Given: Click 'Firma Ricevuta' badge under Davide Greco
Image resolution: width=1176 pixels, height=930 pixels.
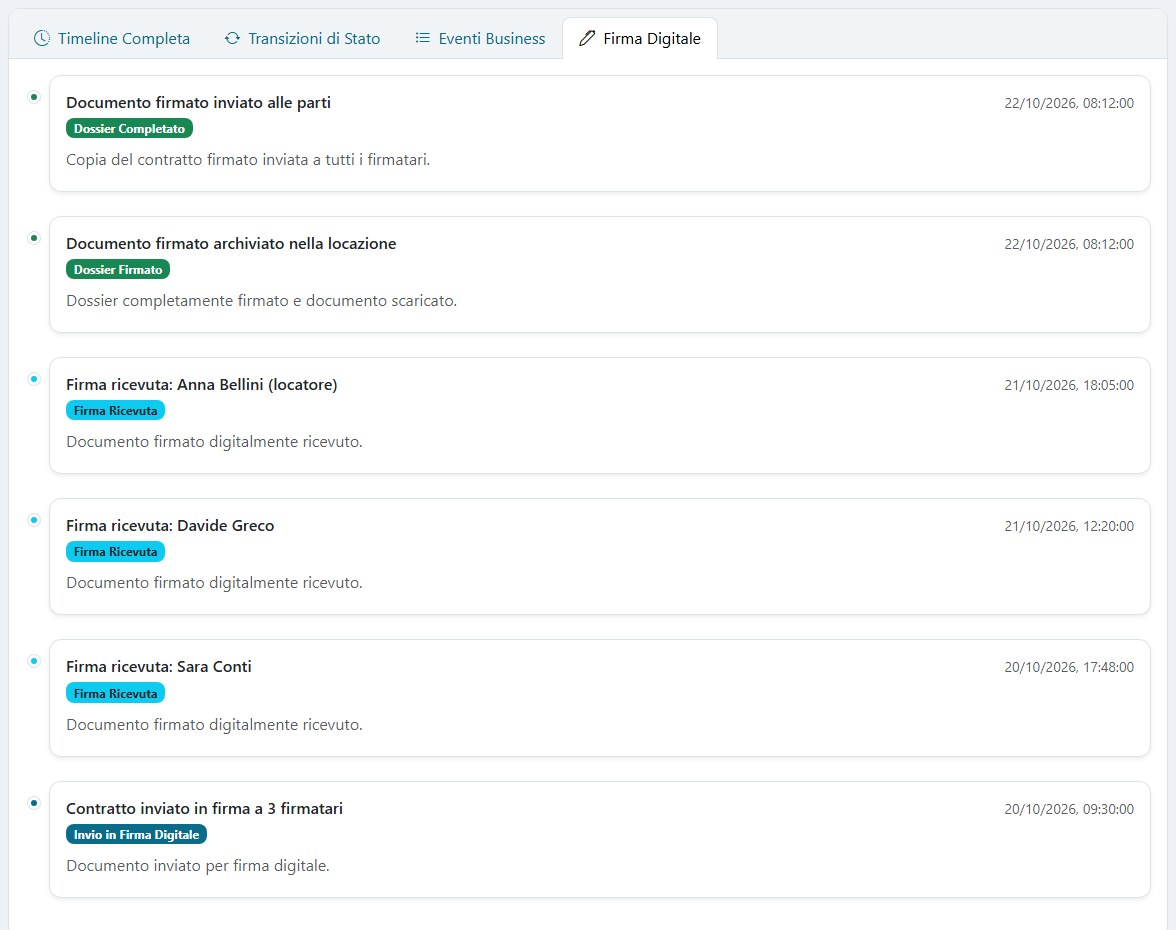Looking at the screenshot, I should [x=116, y=551].
